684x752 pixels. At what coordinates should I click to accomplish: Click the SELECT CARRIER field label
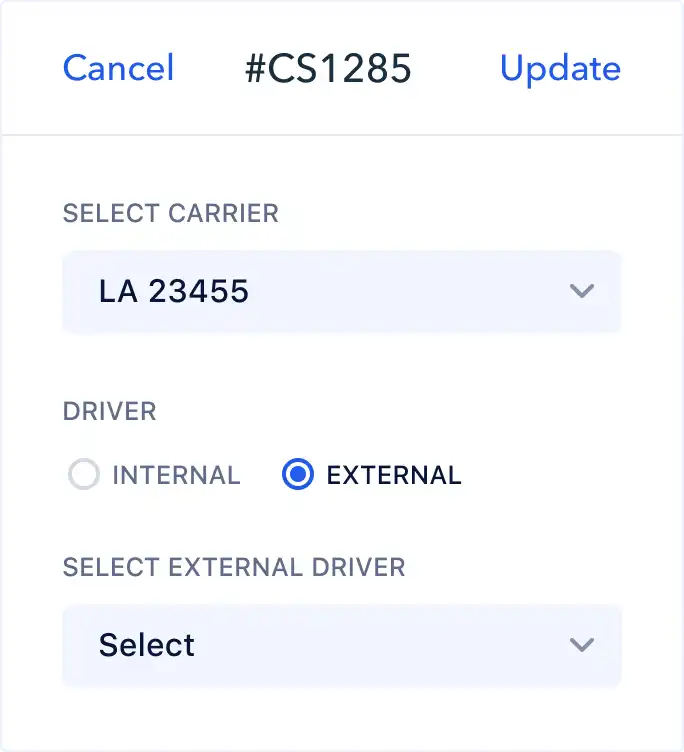click(x=170, y=213)
